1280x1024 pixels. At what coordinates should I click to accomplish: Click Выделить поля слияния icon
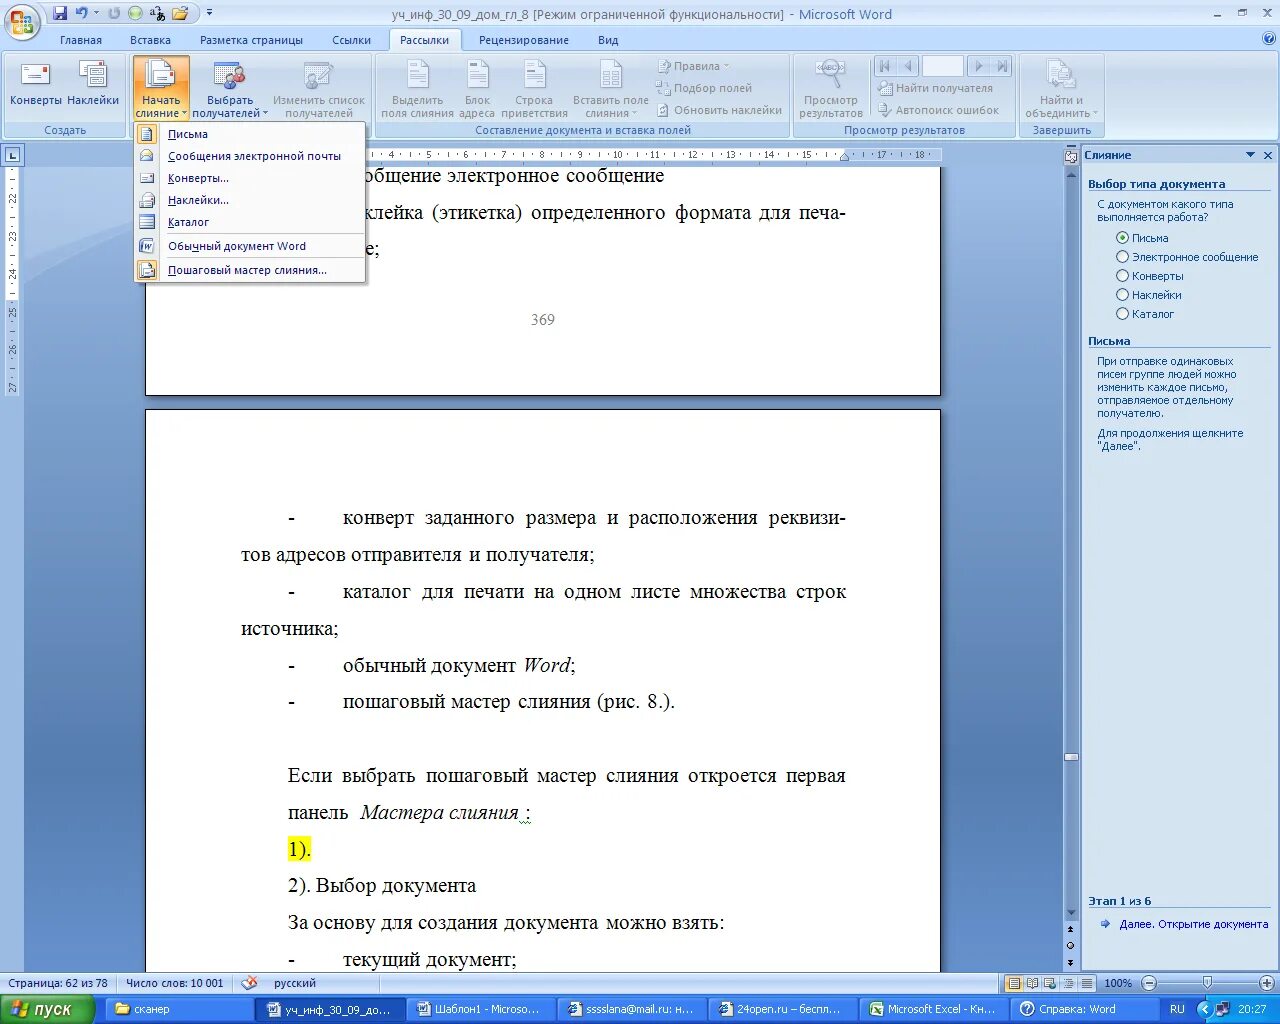click(x=417, y=89)
